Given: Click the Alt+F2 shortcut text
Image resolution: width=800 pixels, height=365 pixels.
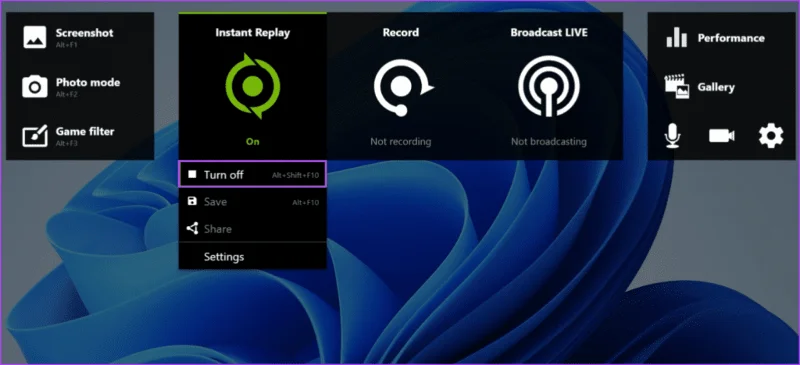Looking at the screenshot, I should tap(66, 94).
